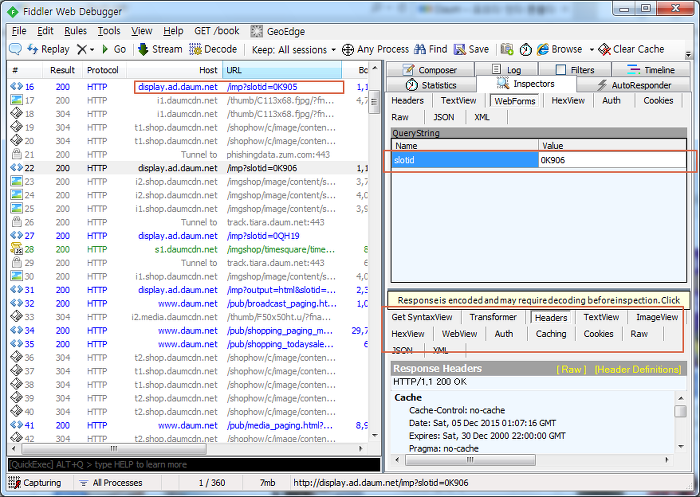Viewport: 700px width, 497px height.
Task: Save sessions using toolbar Save
Action: pos(471,49)
